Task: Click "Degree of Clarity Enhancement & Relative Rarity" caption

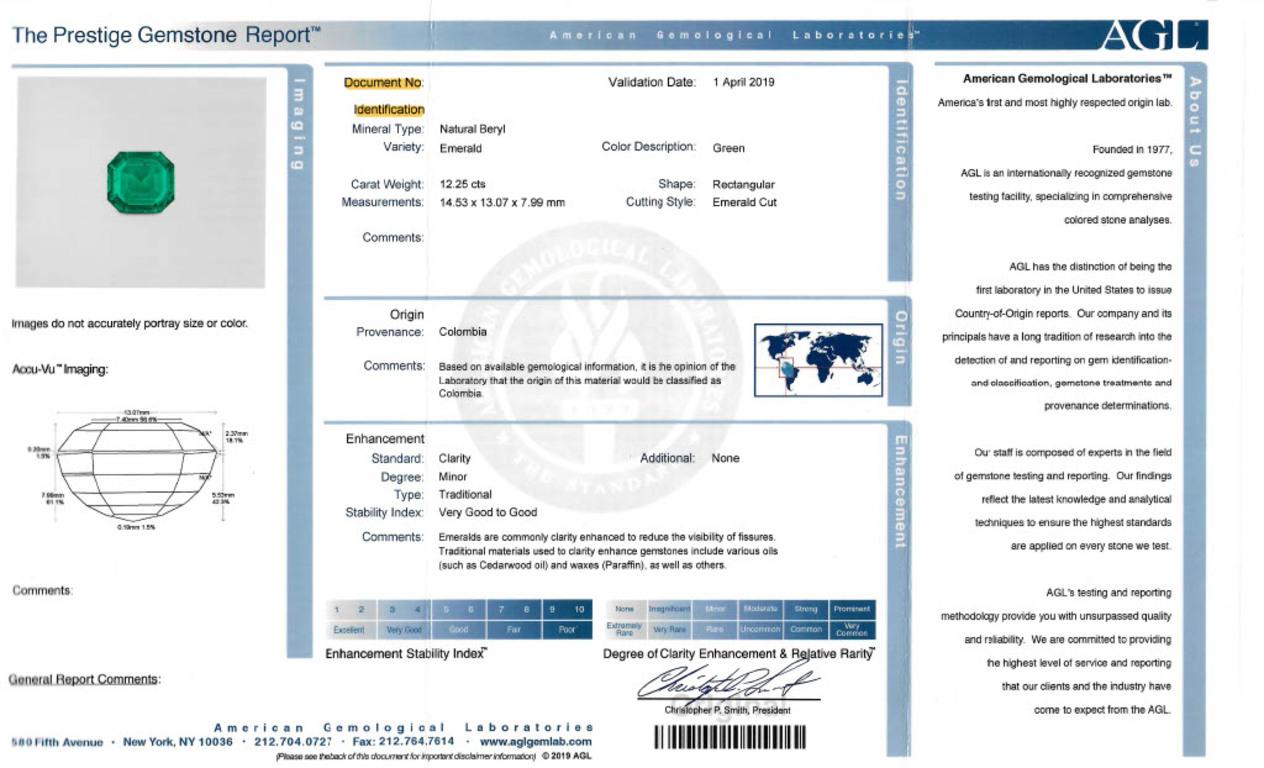Action: [x=739, y=654]
